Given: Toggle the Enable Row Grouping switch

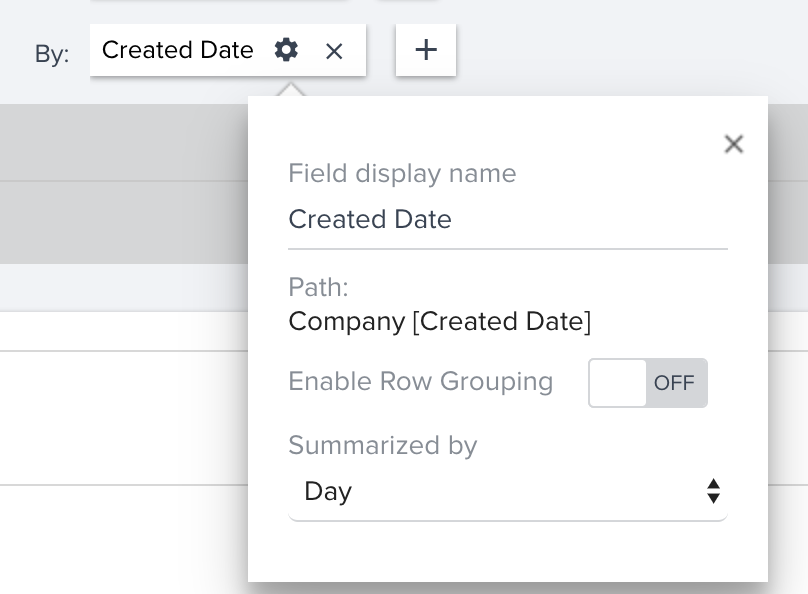Looking at the screenshot, I should [x=648, y=383].
